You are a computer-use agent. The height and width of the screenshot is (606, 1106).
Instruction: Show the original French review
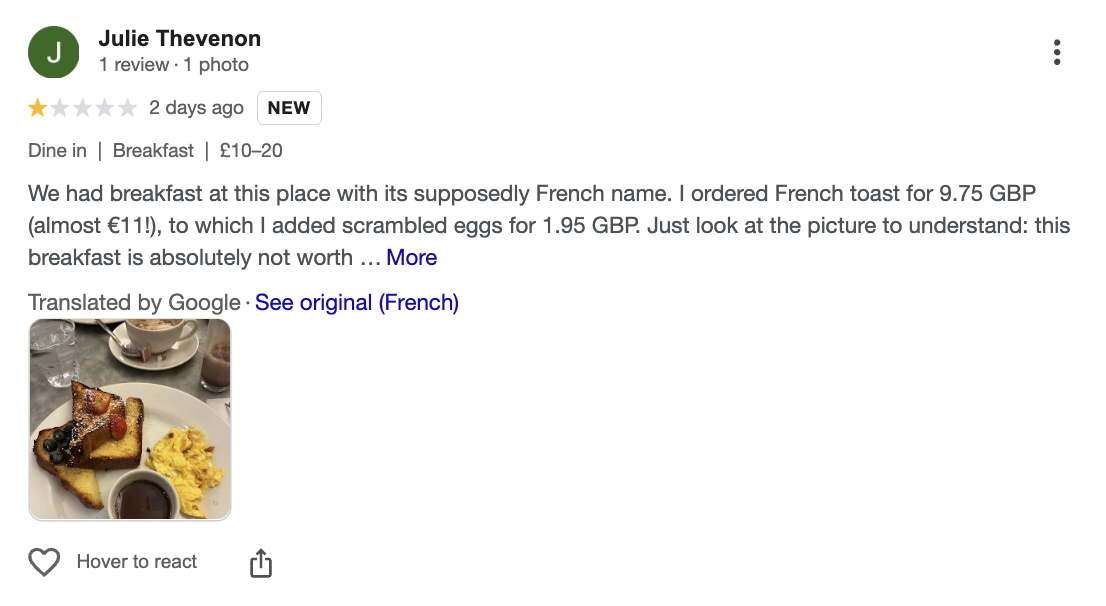(357, 302)
